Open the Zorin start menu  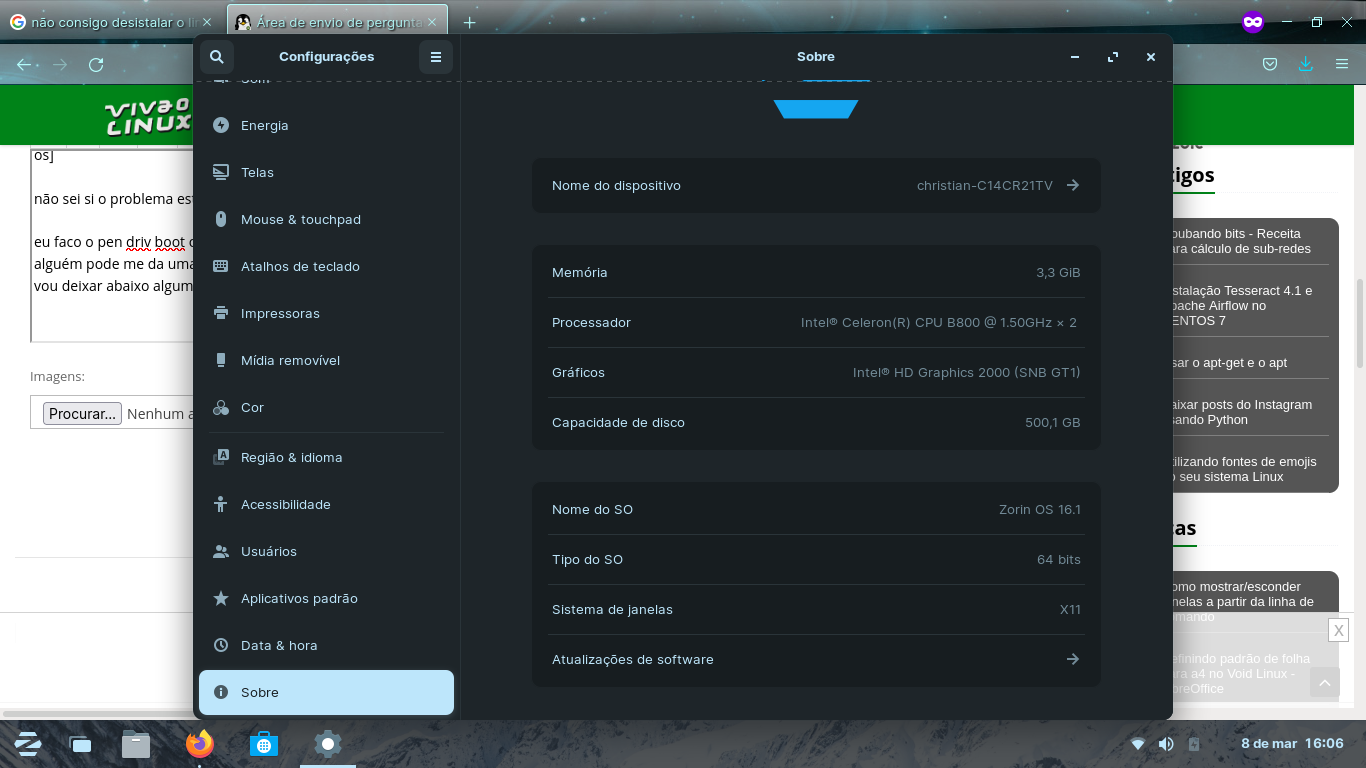[x=28, y=744]
